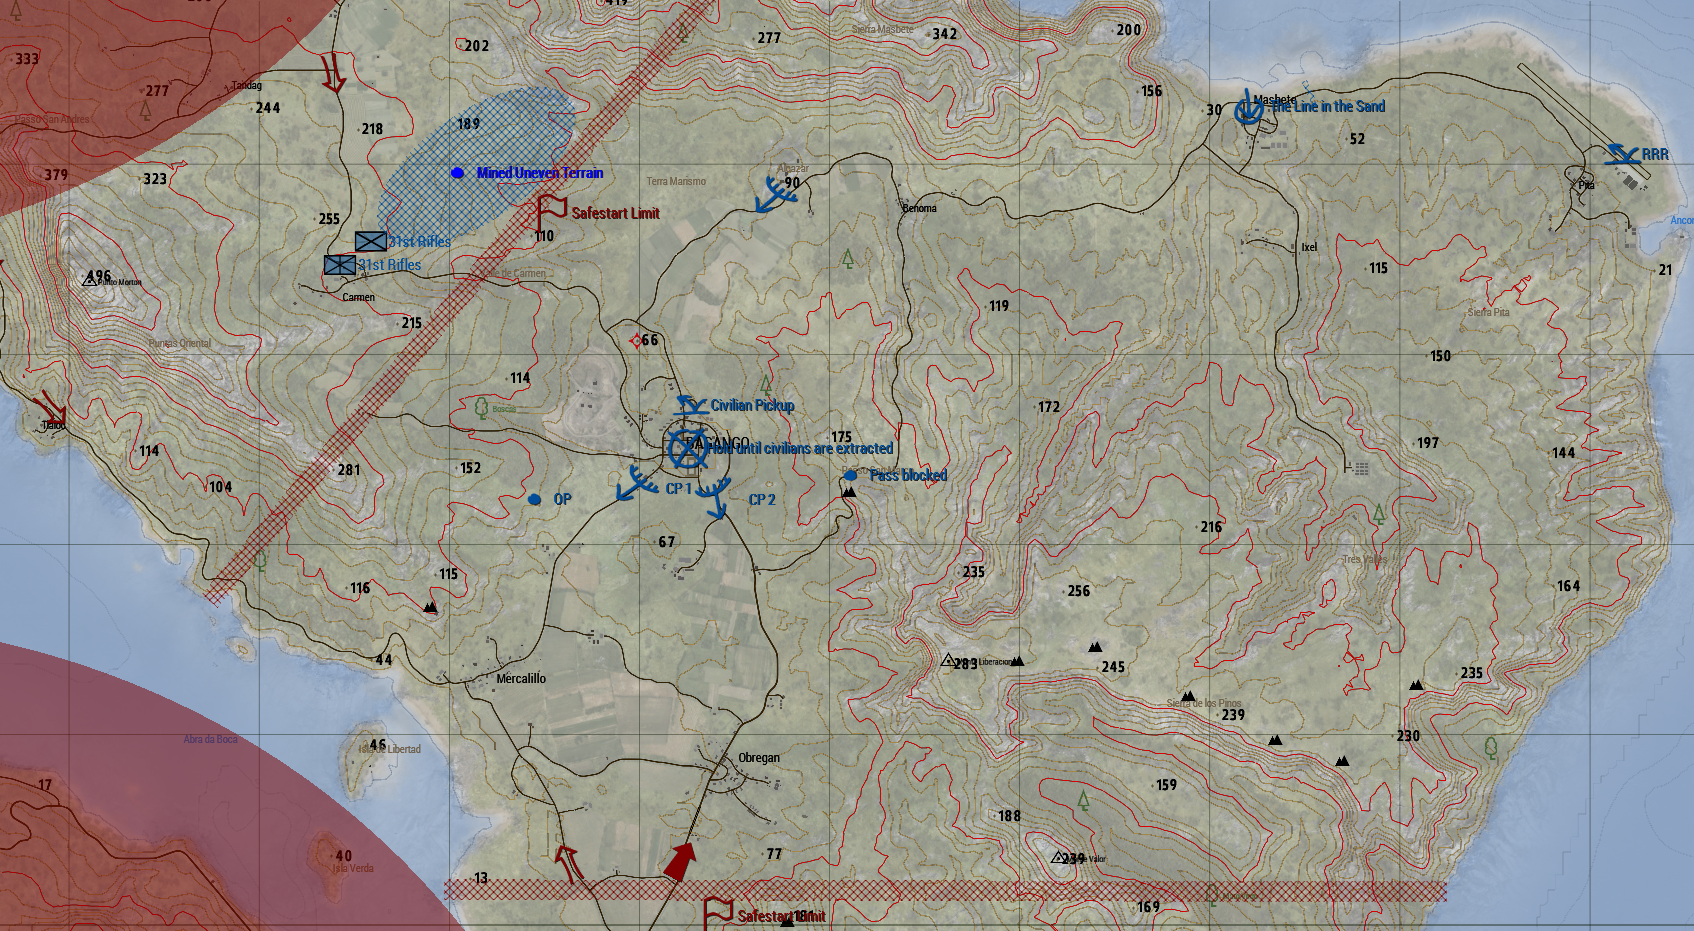Select the Civilian Pickup marker icon

pyautogui.click(x=691, y=405)
